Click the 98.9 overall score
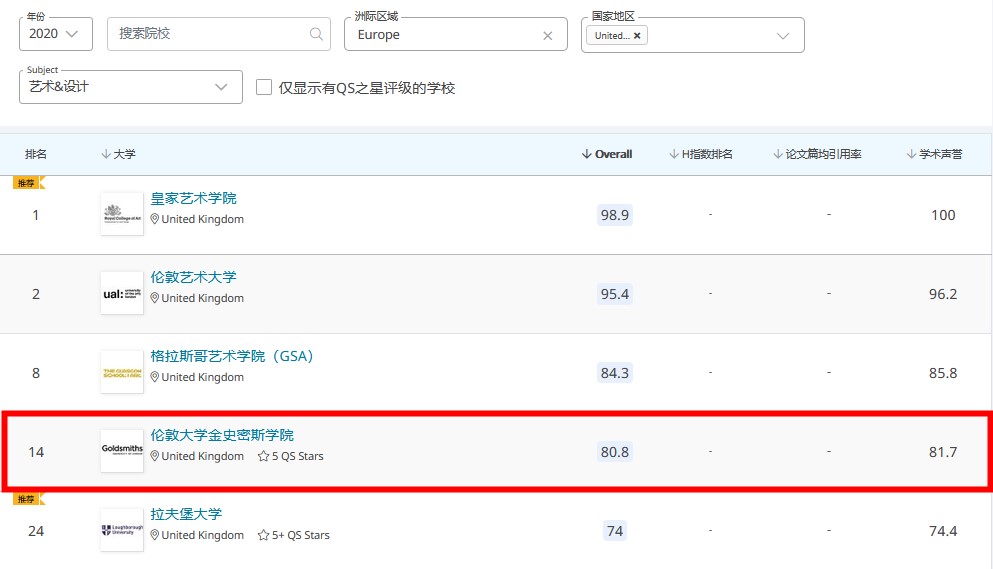 [x=615, y=215]
